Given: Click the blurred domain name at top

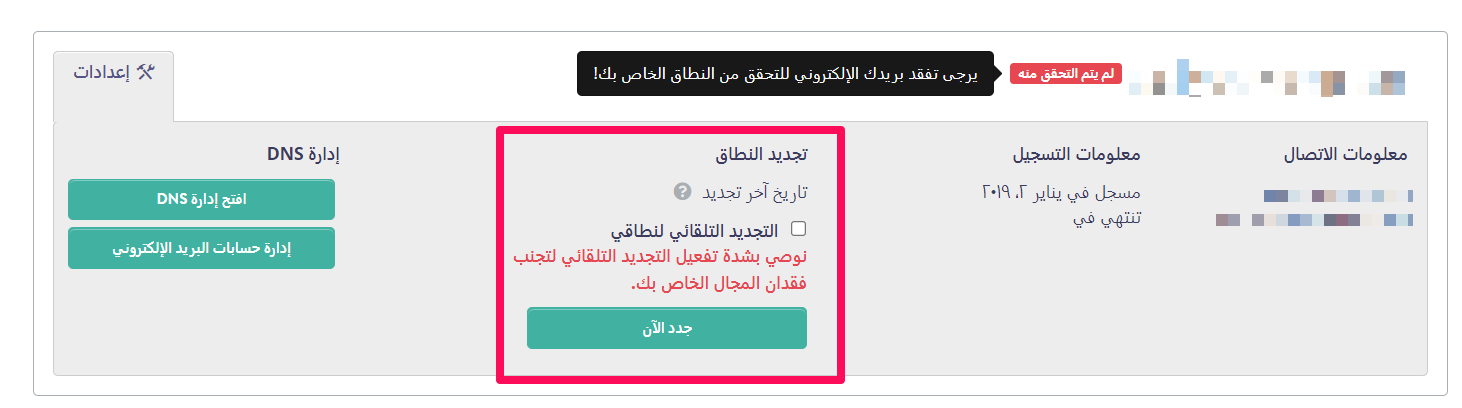Looking at the screenshot, I should click(x=1267, y=77).
